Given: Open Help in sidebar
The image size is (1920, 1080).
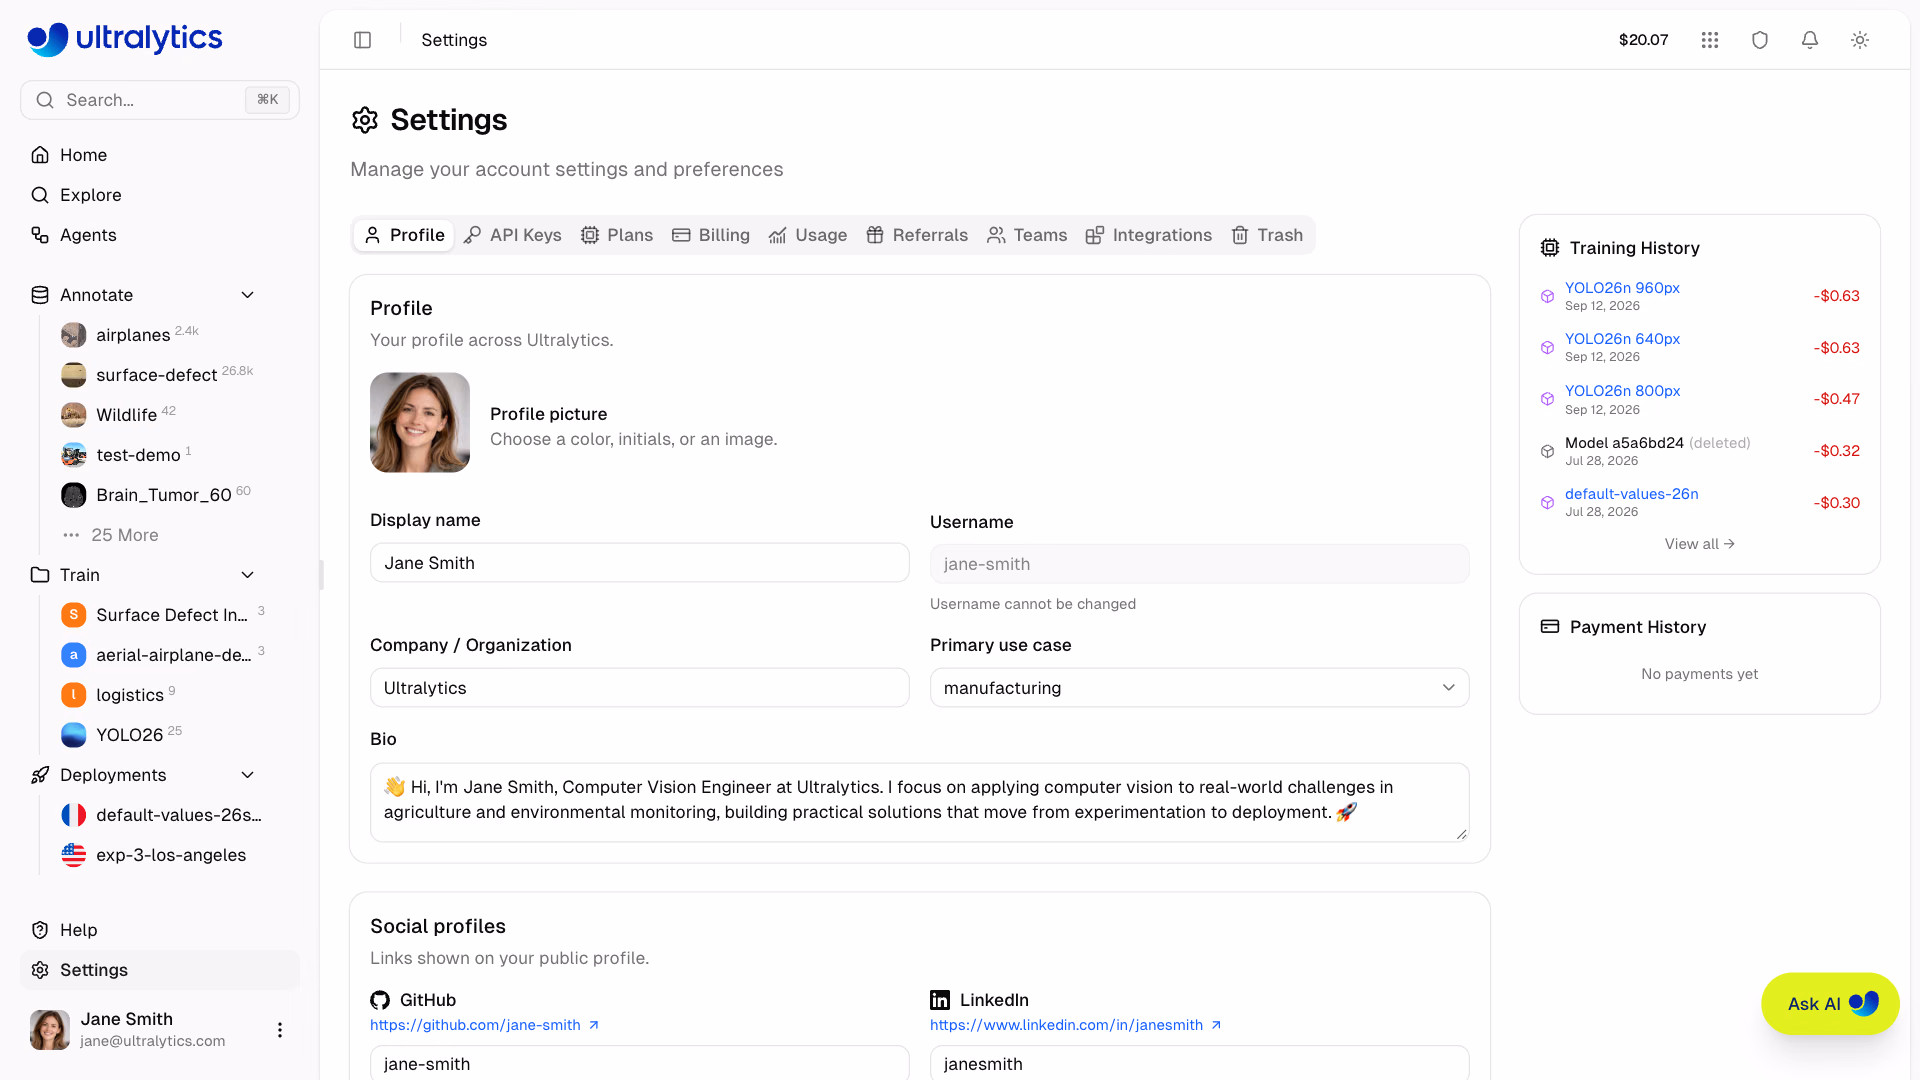Looking at the screenshot, I should coord(160,930).
